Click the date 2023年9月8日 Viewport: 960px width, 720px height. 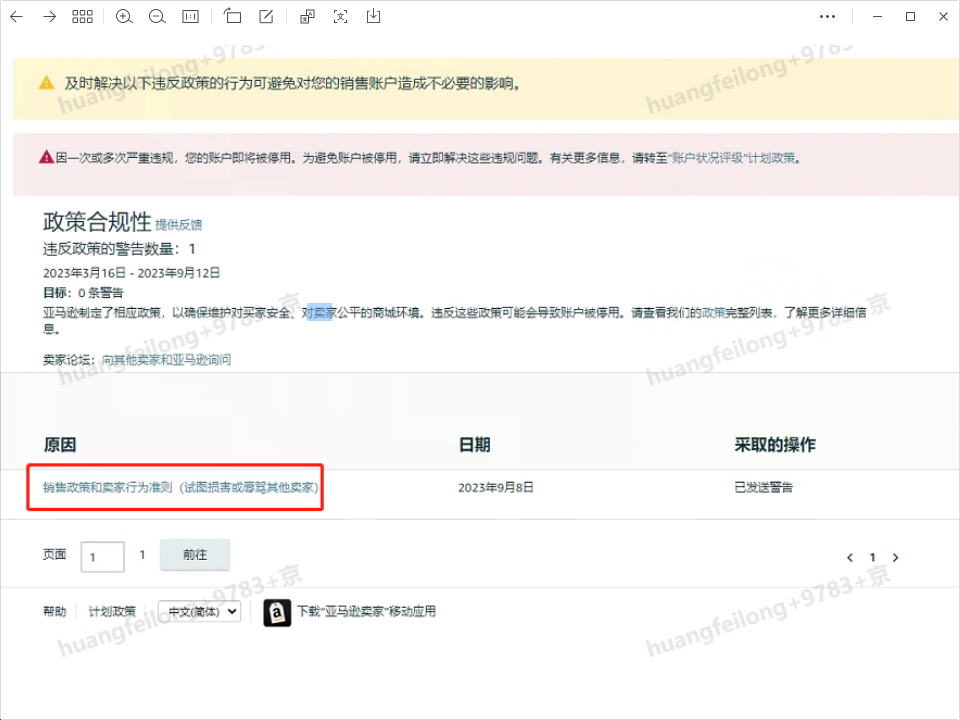496,487
